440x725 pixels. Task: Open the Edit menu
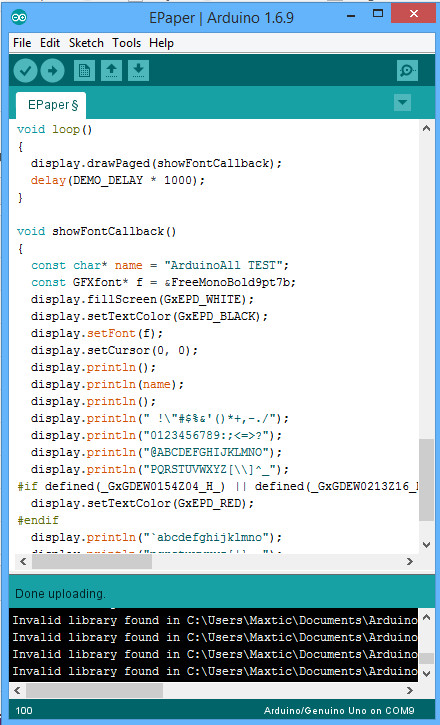(x=50, y=43)
